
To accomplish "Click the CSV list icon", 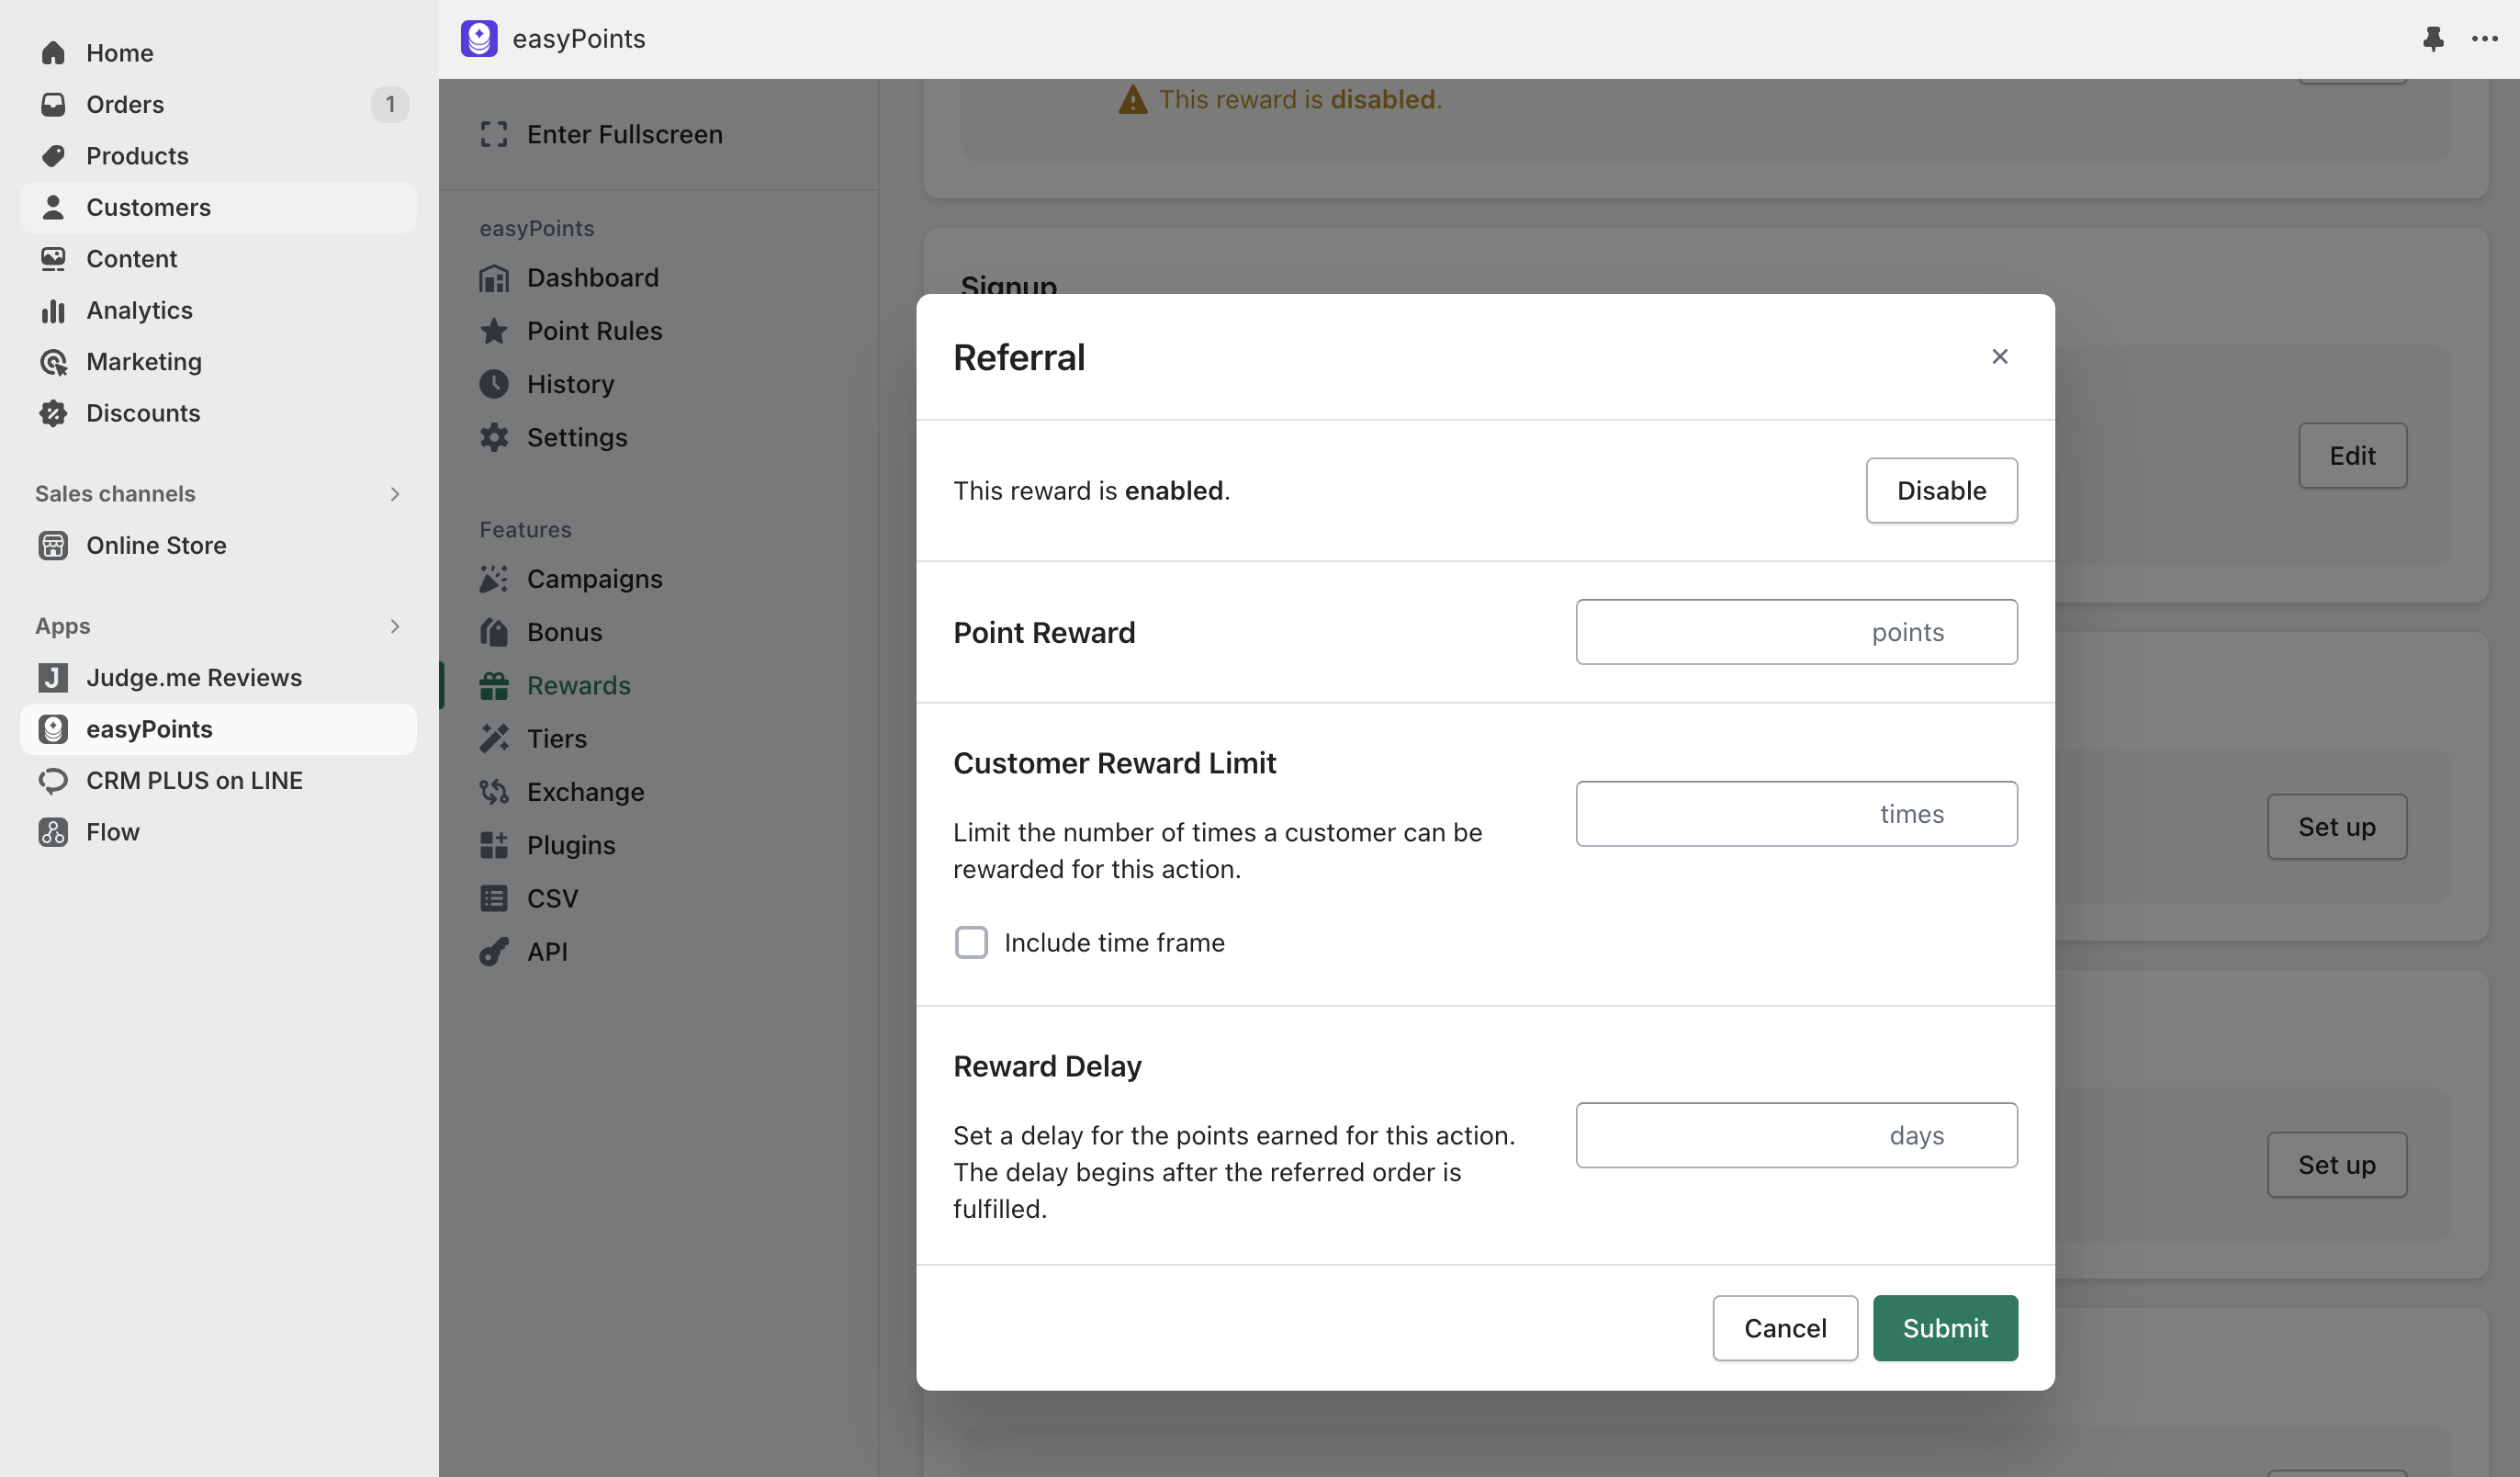I will (x=494, y=898).
